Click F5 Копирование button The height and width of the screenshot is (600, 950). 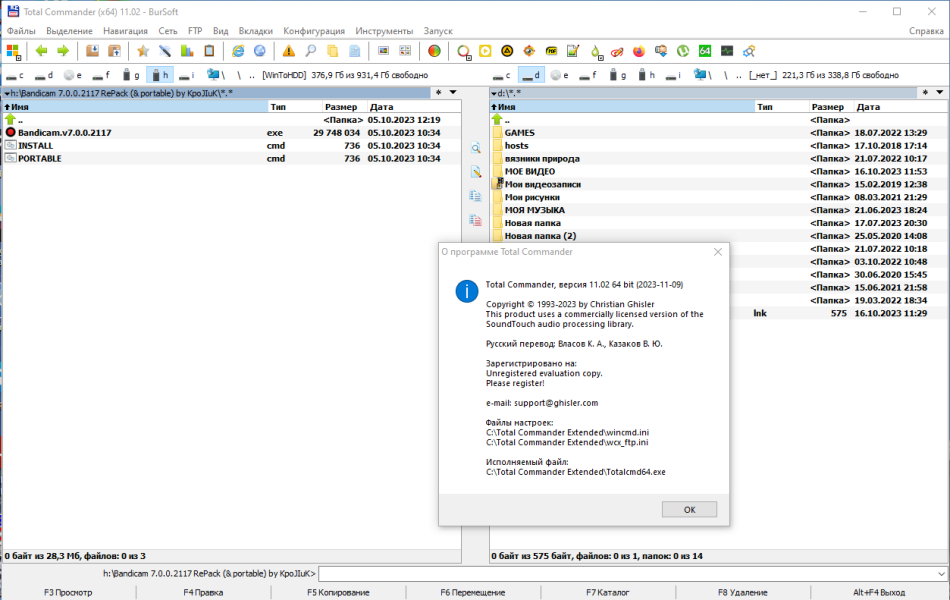(x=338, y=593)
